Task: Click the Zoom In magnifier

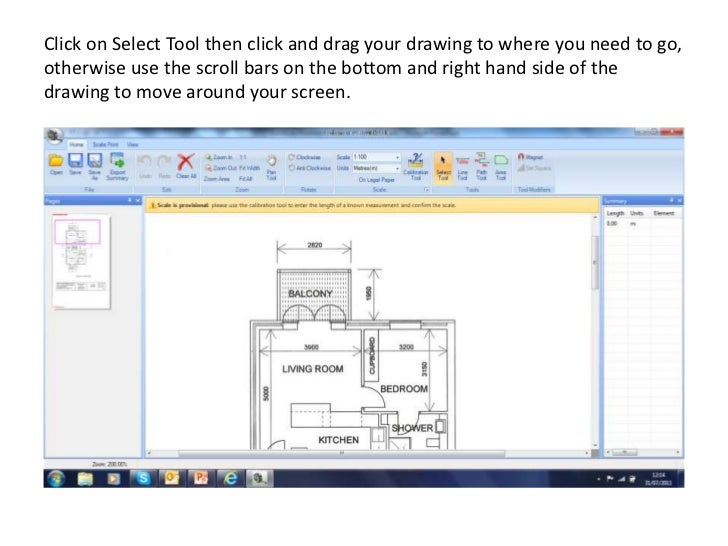Action: pyautogui.click(x=208, y=157)
